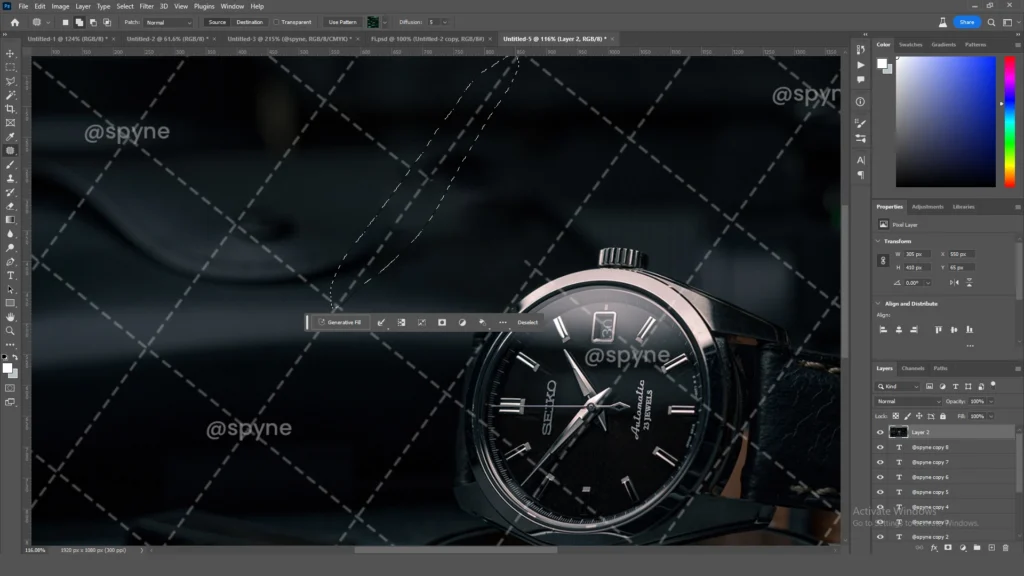
Task: Open the Plugins menu
Action: click(204, 7)
